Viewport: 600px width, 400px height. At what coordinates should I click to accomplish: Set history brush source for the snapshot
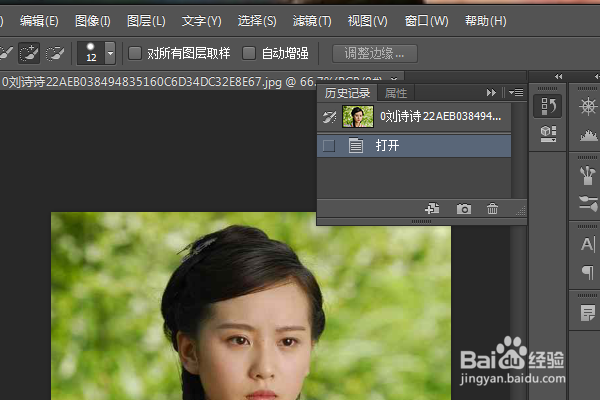(329, 117)
